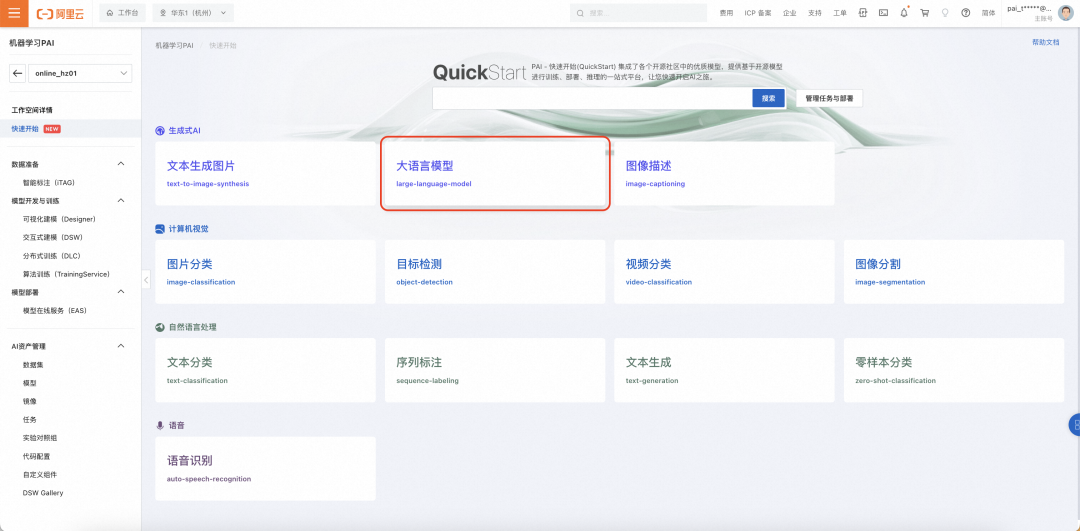Open the 企业 menu item
Viewport: 1080px width, 531px height.
click(789, 13)
